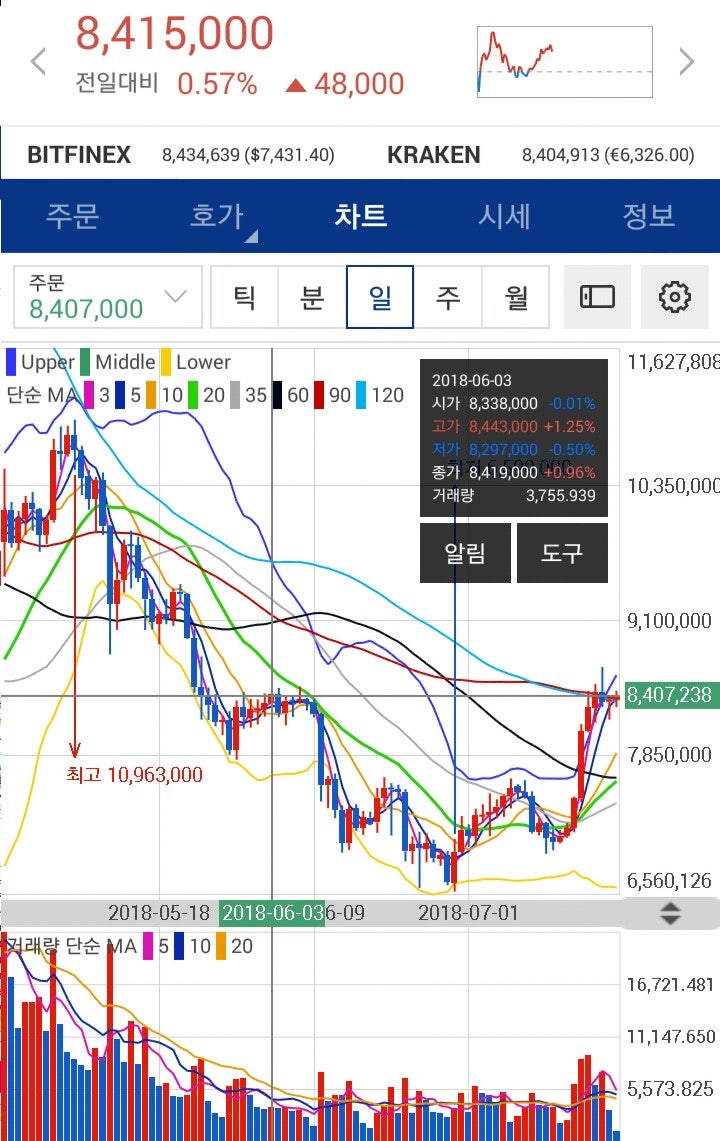Click the 2018-05-18 date label
The height and width of the screenshot is (1141, 720).
(159, 913)
